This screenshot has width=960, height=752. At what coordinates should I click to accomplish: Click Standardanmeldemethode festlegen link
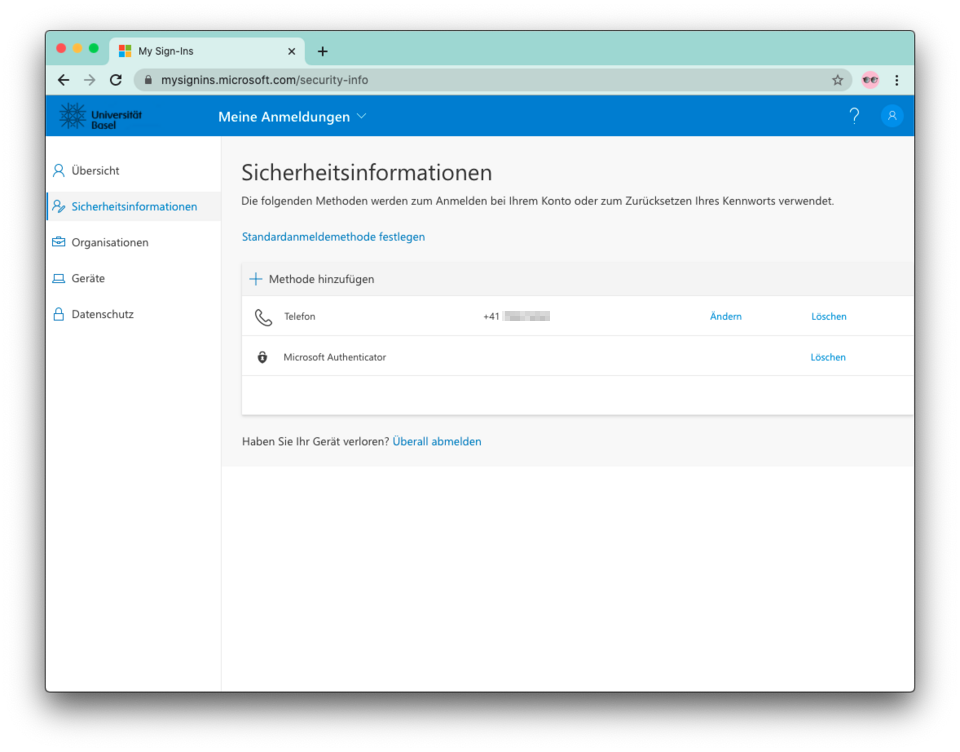[333, 237]
